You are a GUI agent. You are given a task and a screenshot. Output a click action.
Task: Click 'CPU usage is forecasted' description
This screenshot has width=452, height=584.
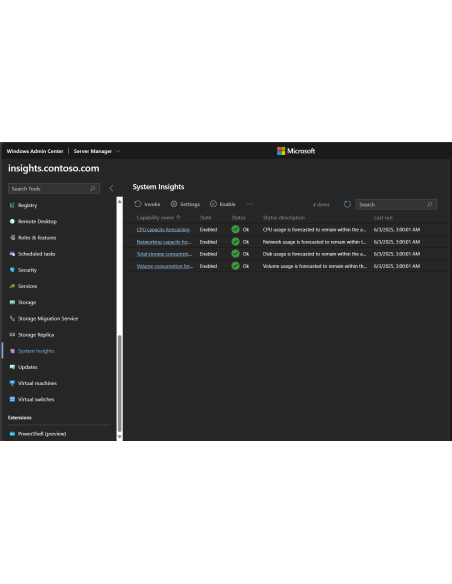[314, 229]
